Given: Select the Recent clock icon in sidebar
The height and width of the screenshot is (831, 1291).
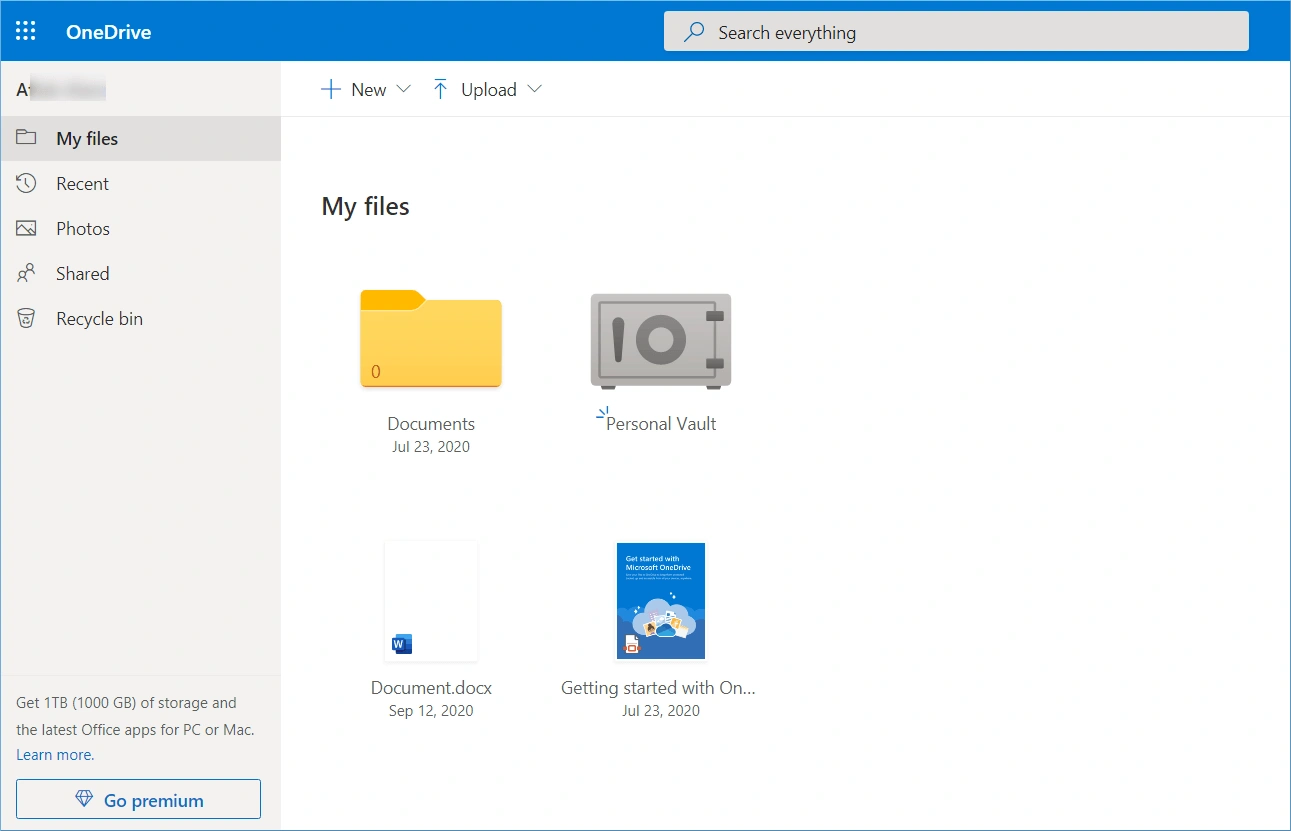Looking at the screenshot, I should click(x=25, y=183).
